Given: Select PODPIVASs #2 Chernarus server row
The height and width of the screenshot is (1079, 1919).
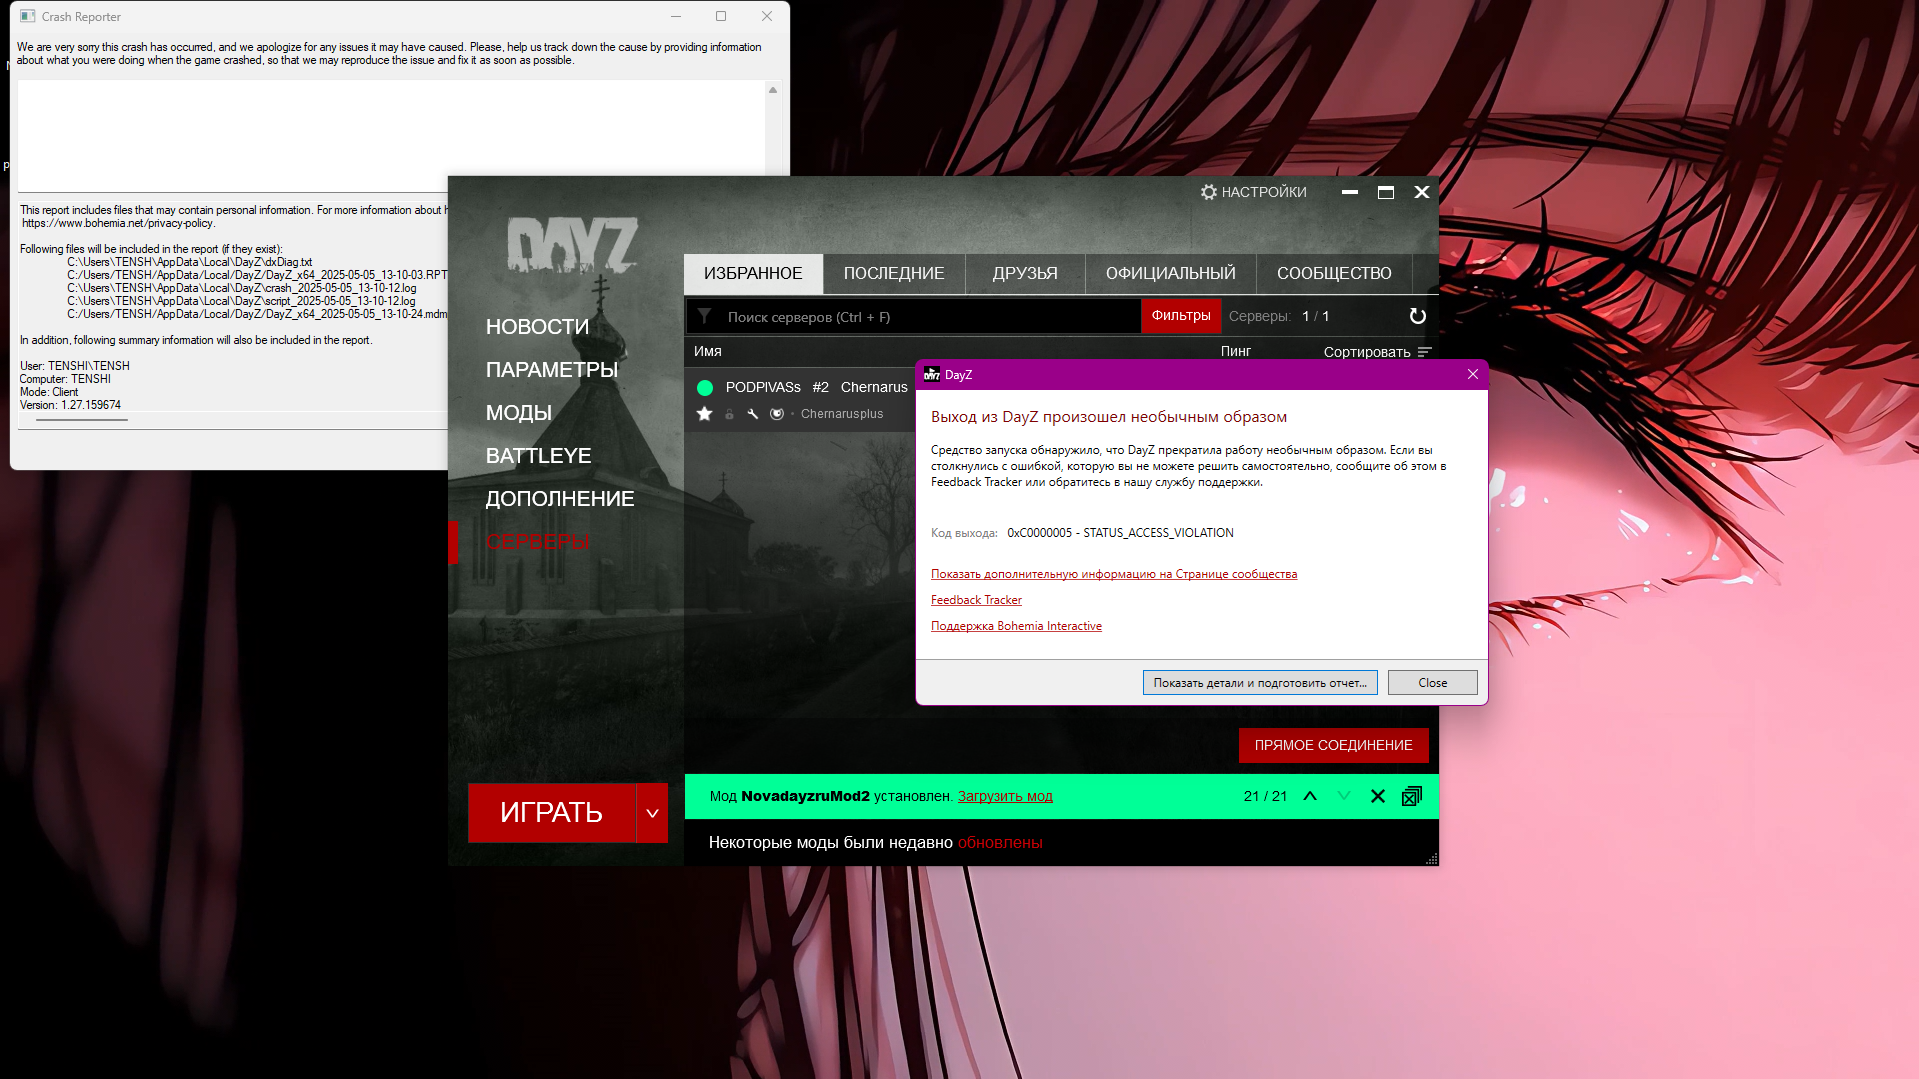Looking at the screenshot, I should tap(800, 400).
